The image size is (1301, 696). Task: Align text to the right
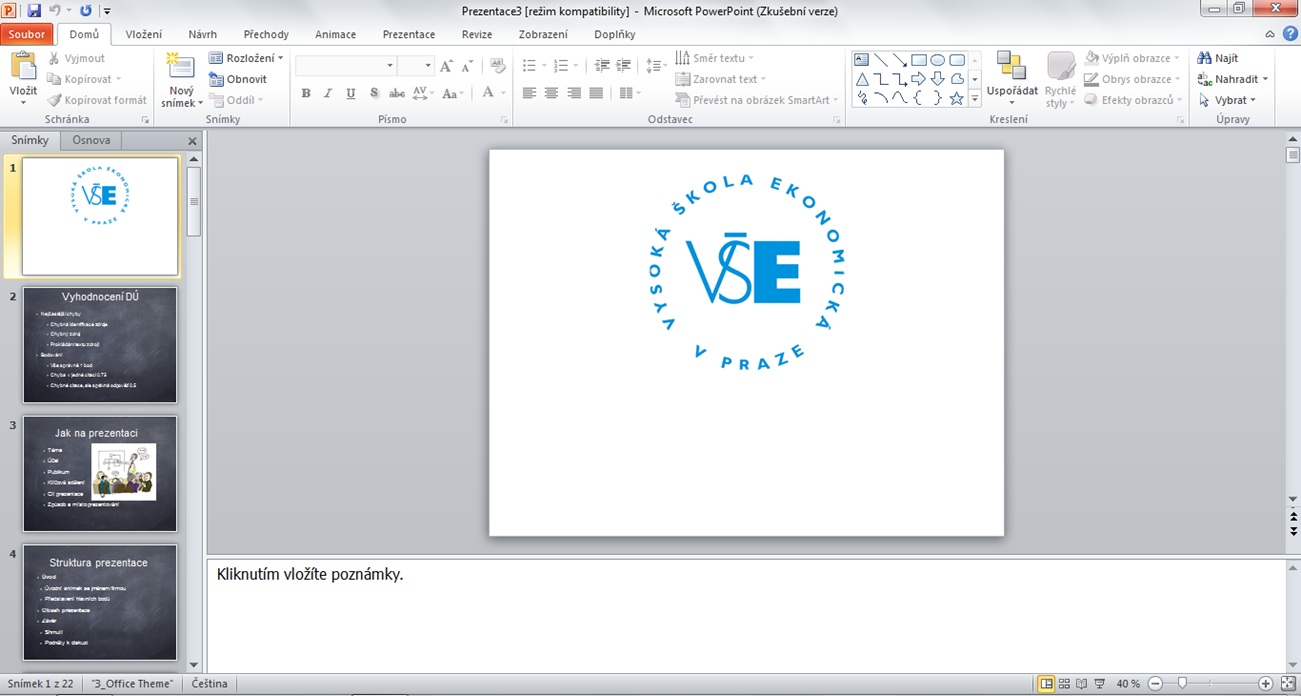pyautogui.click(x=574, y=93)
